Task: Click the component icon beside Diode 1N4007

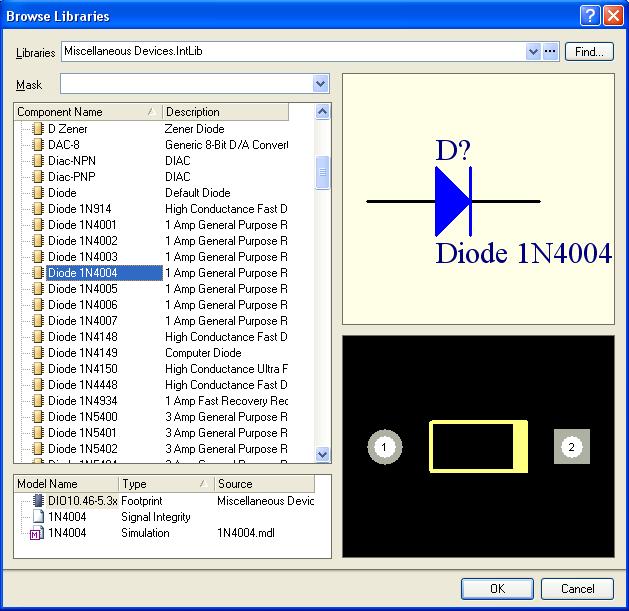Action: (38, 321)
